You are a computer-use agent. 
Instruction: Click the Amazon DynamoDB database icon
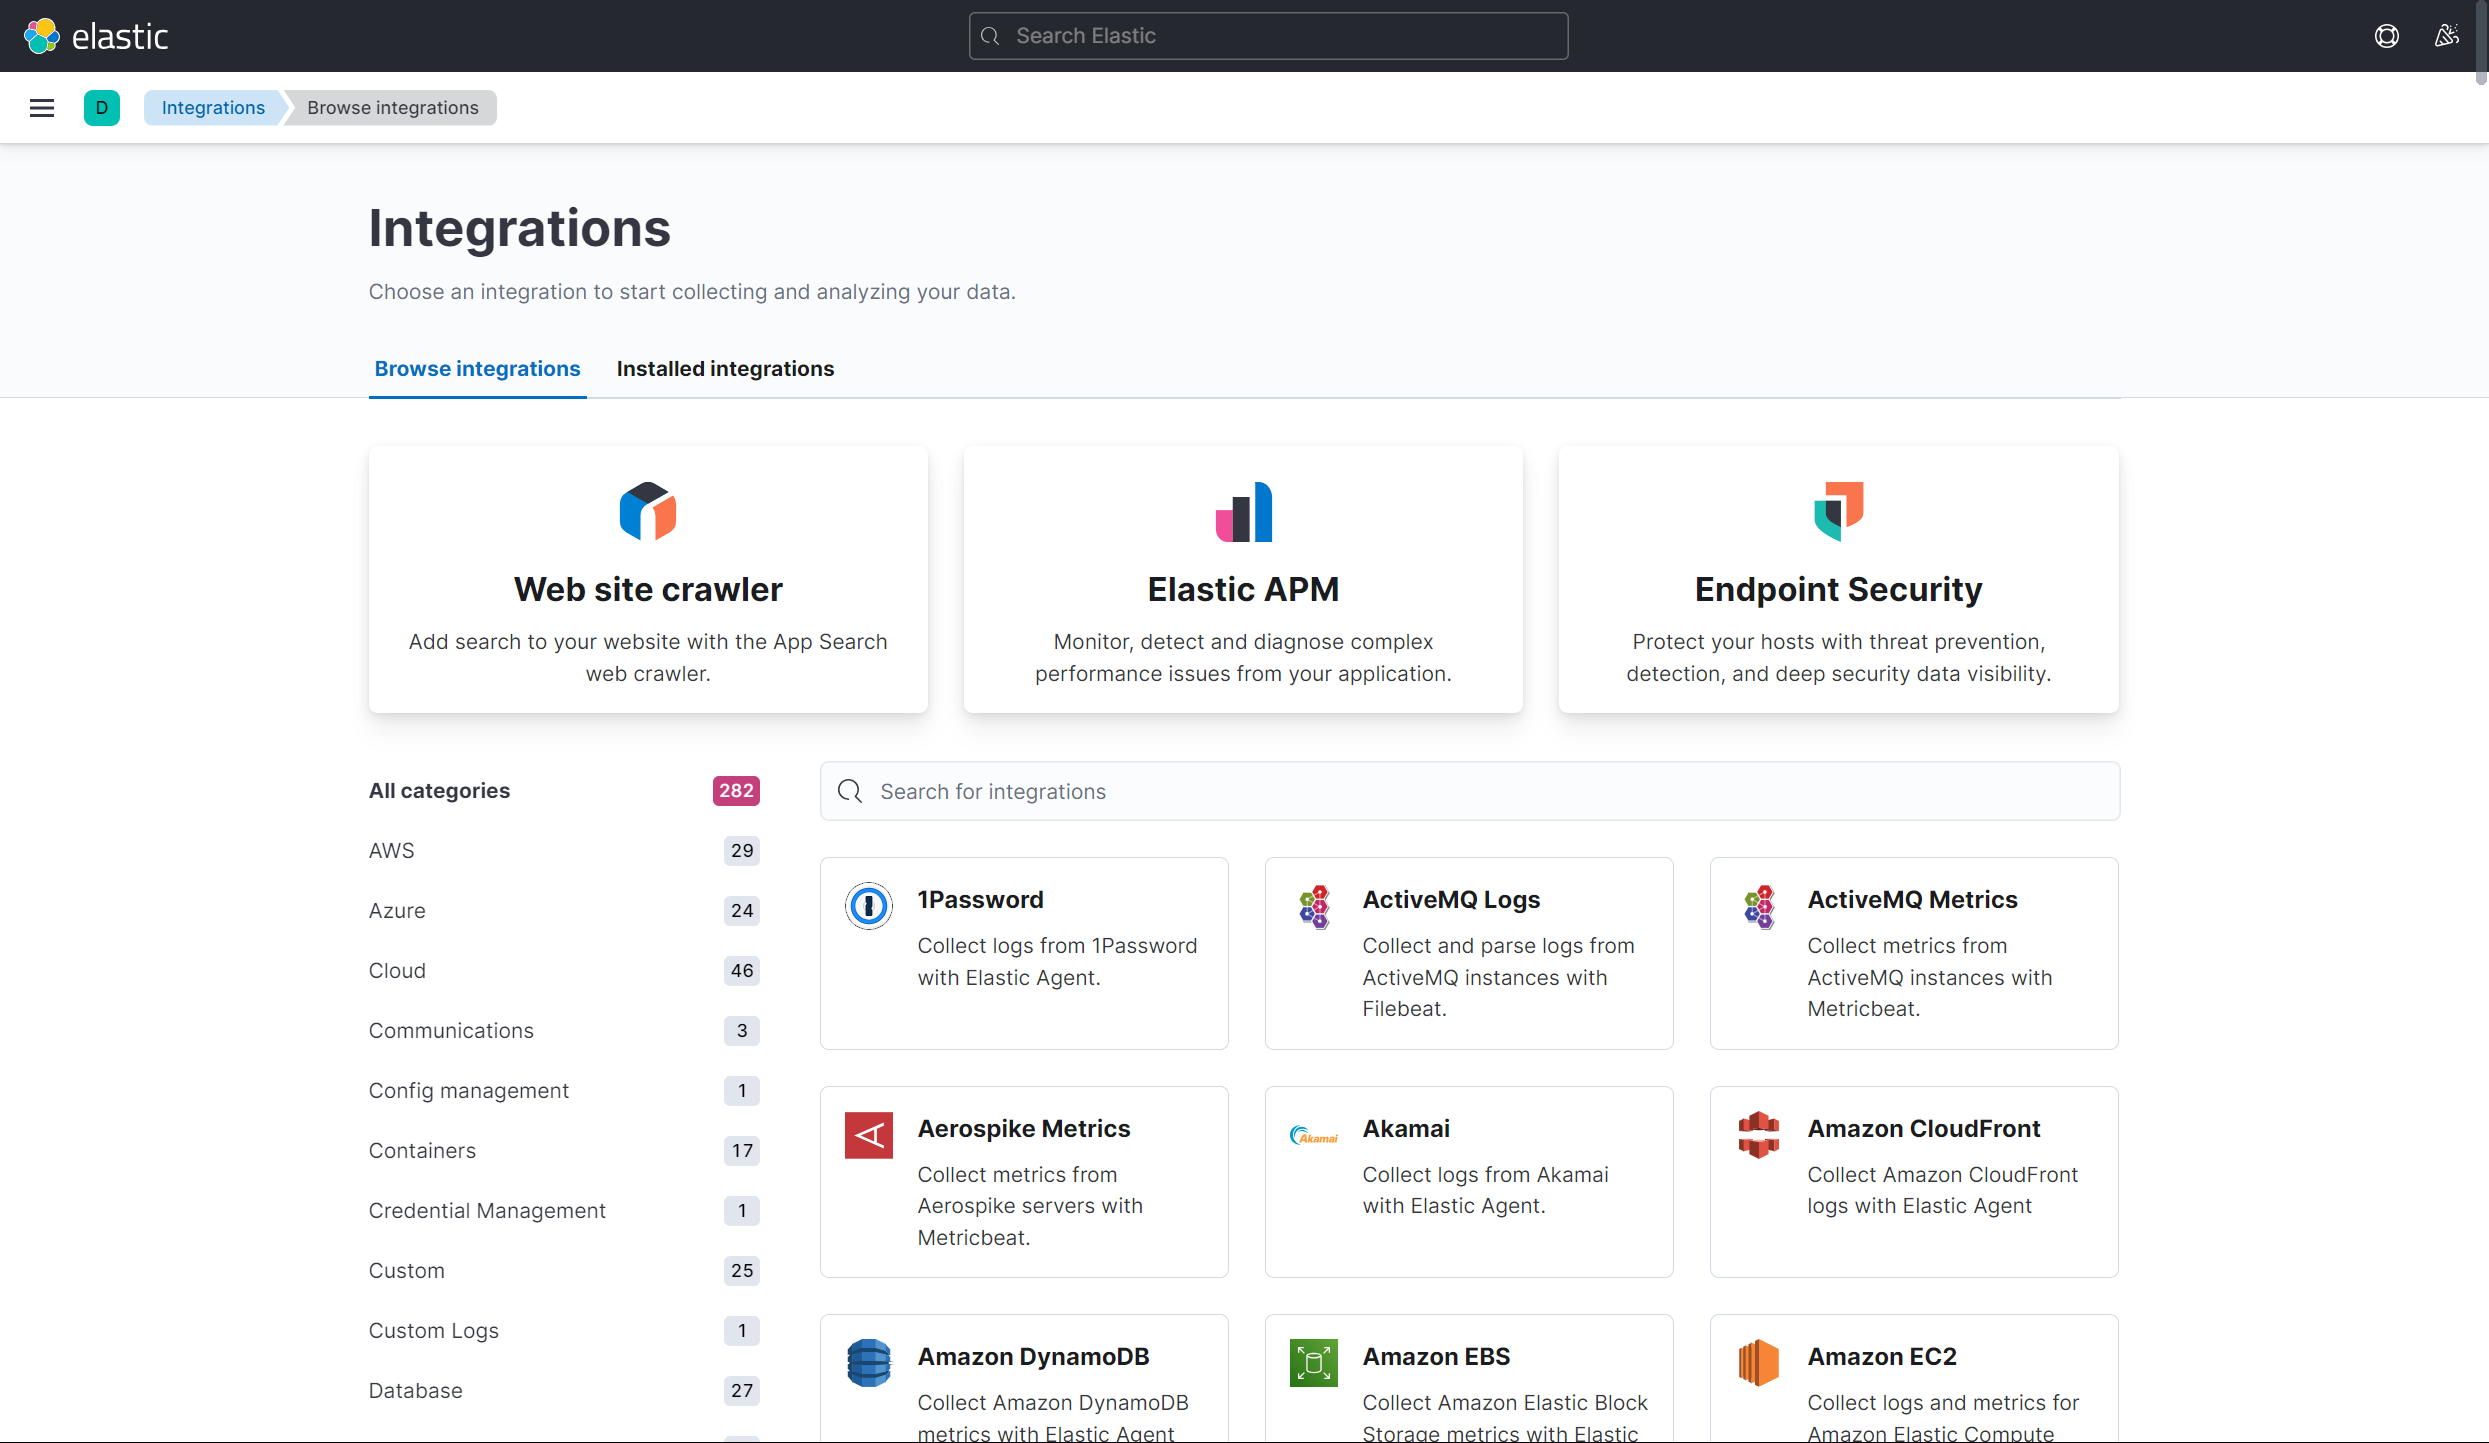click(869, 1363)
